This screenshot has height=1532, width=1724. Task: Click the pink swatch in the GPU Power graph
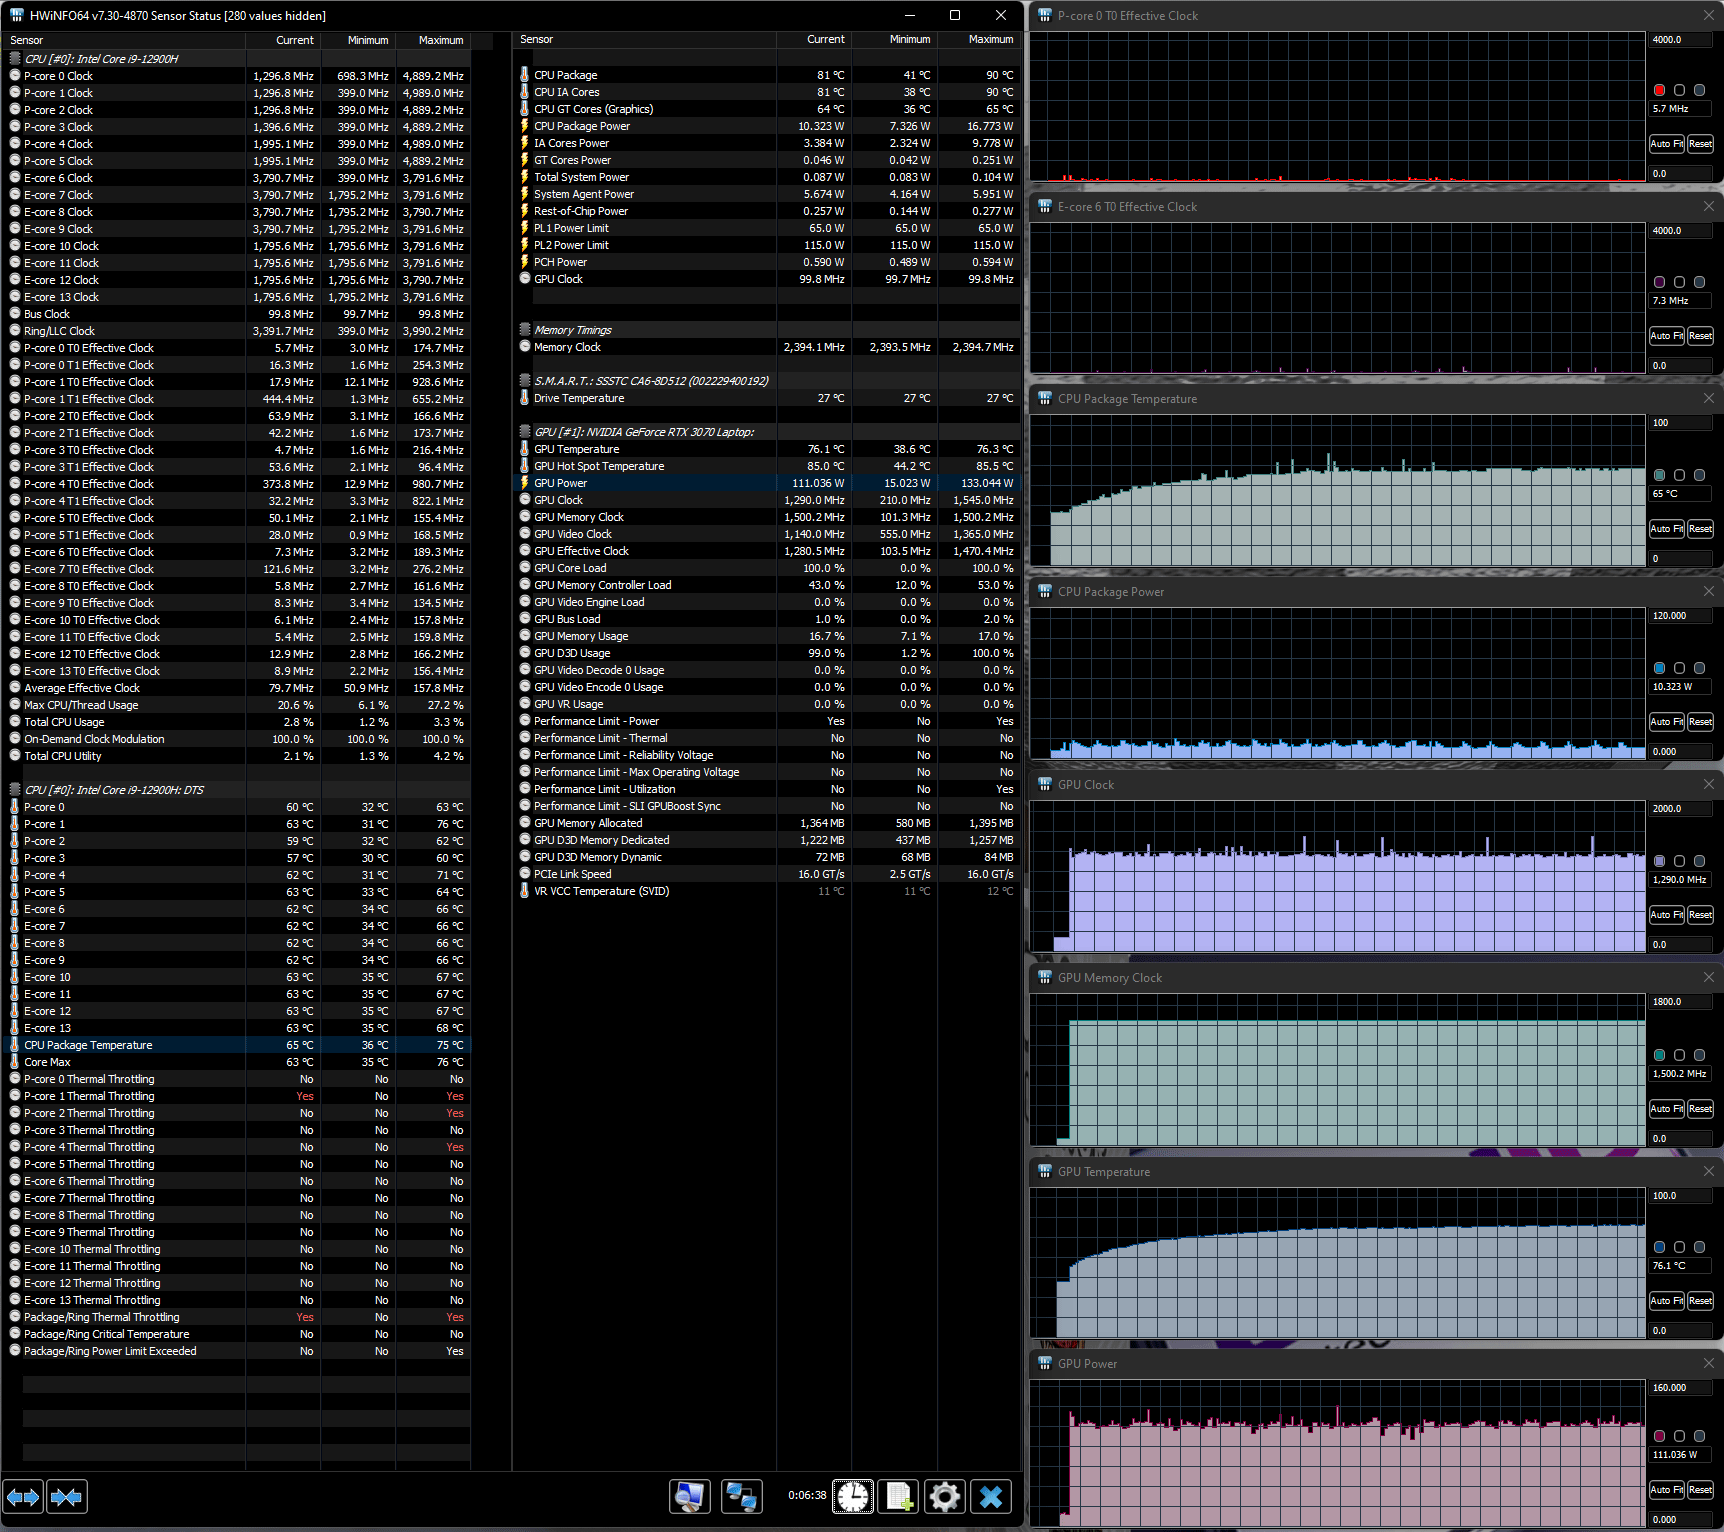pyautogui.click(x=1660, y=1436)
